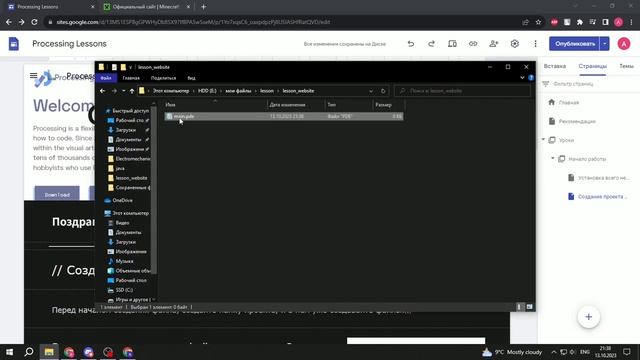
Task: Open the share with others icon
Action: coord(494,44)
